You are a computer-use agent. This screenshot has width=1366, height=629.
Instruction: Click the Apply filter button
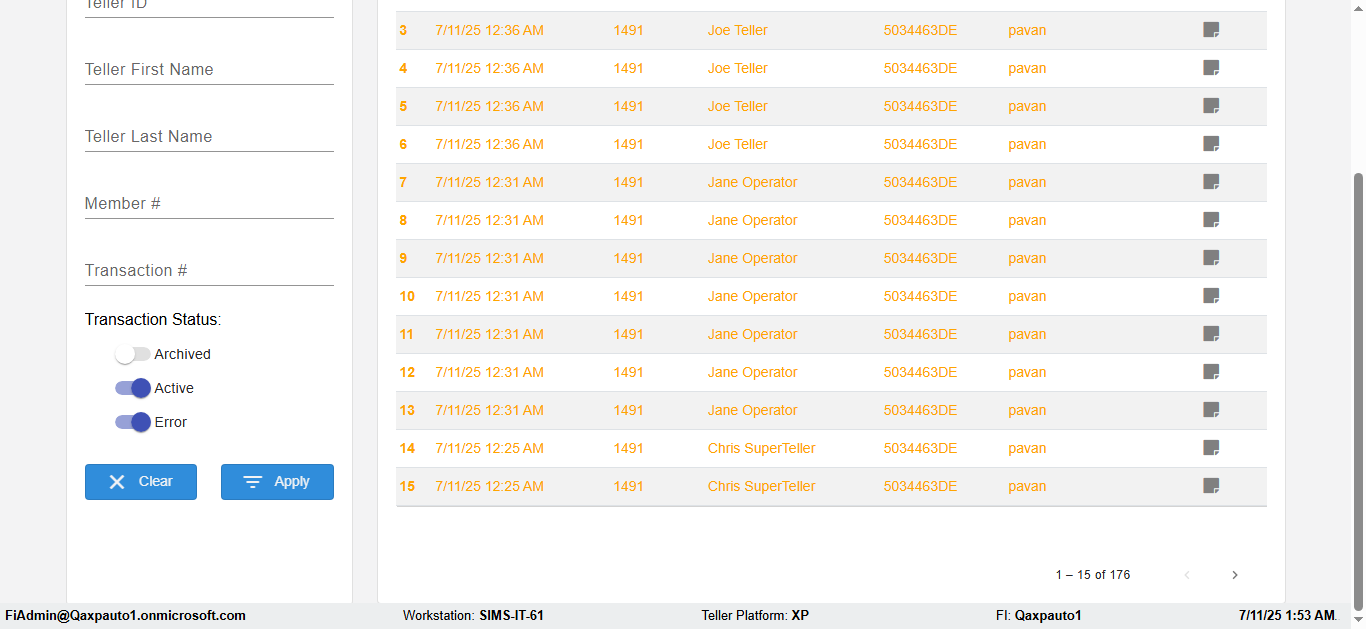pyautogui.click(x=277, y=482)
